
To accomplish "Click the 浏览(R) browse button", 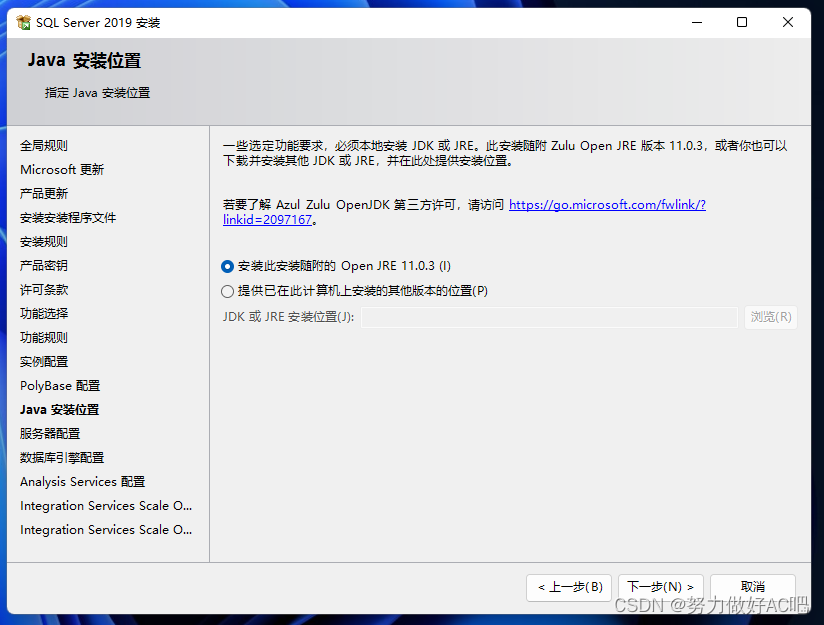I will (x=770, y=317).
